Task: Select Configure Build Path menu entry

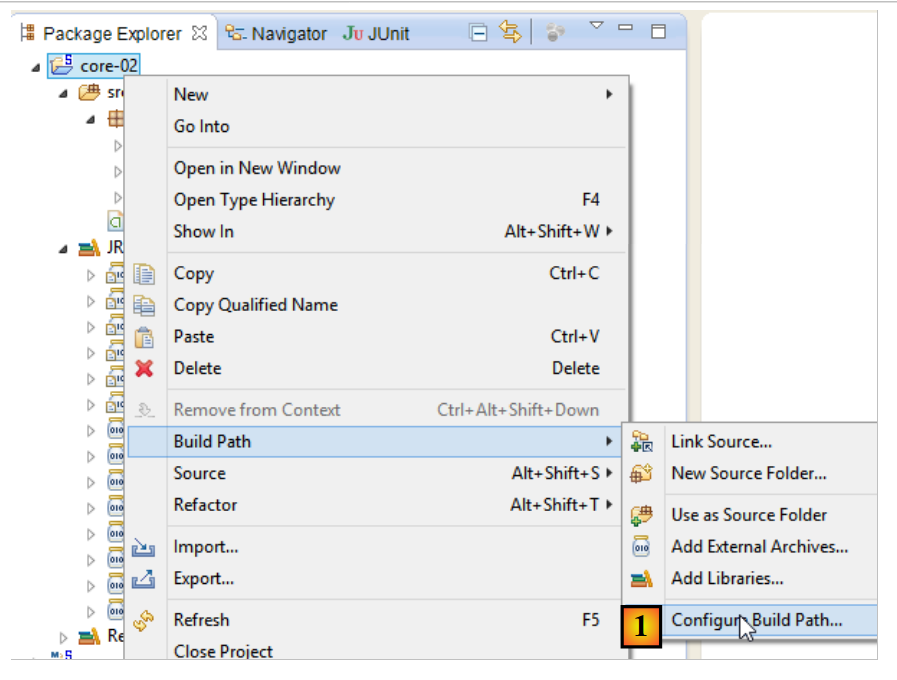Action: point(756,620)
